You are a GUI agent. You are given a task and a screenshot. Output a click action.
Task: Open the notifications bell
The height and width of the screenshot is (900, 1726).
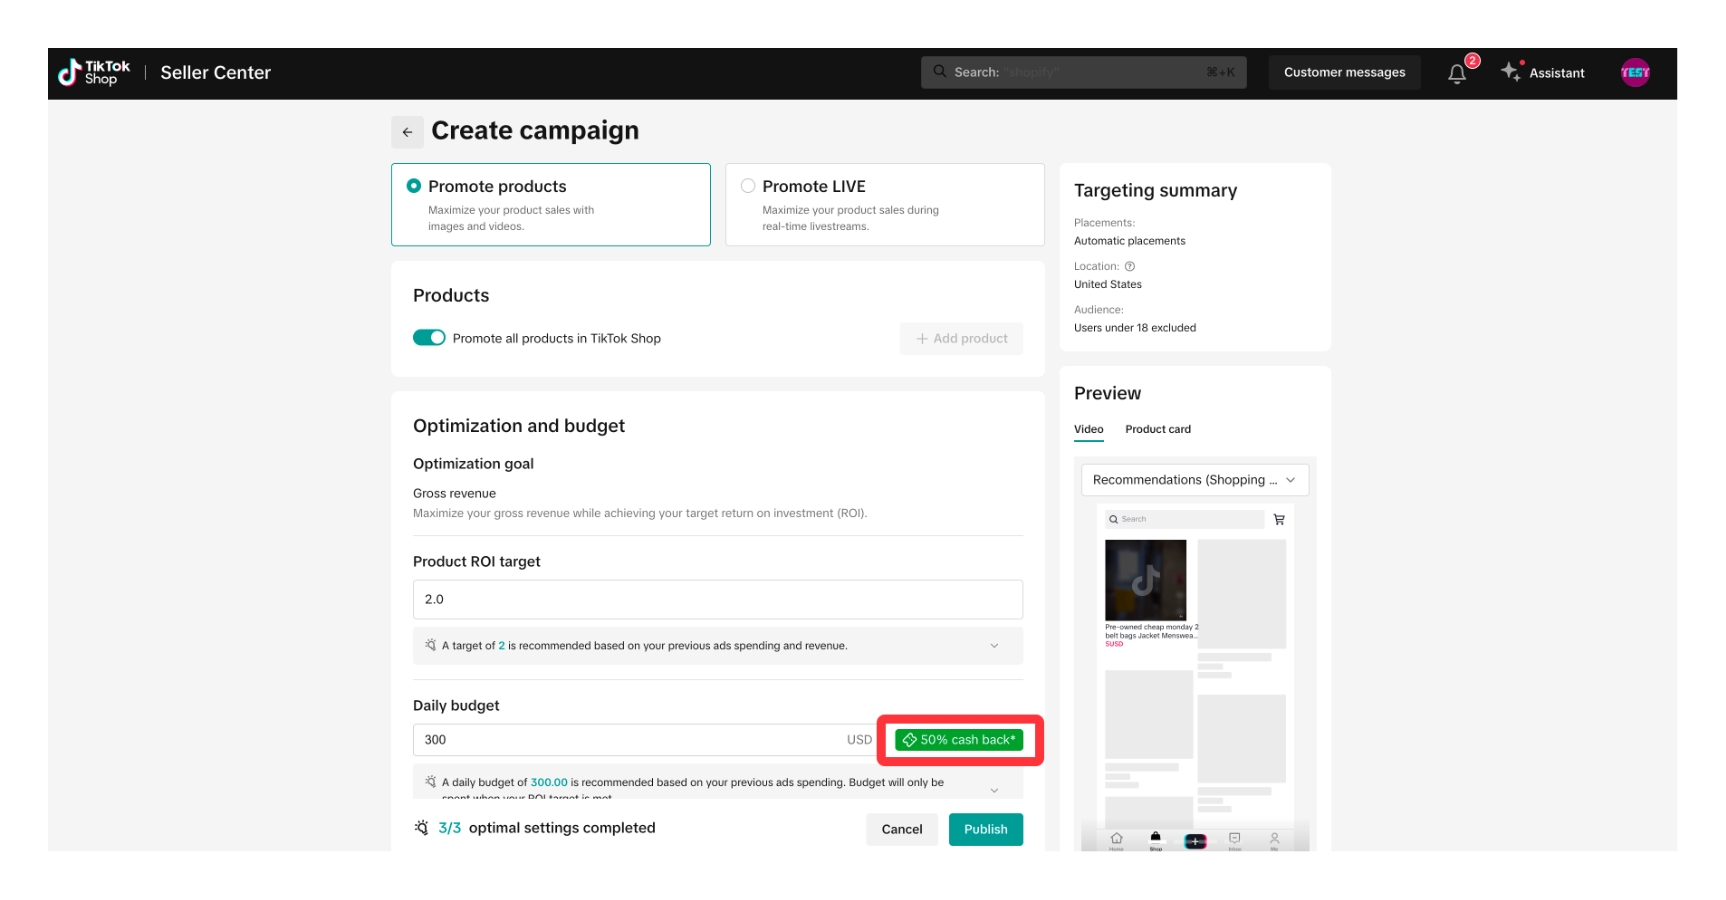pyautogui.click(x=1457, y=73)
